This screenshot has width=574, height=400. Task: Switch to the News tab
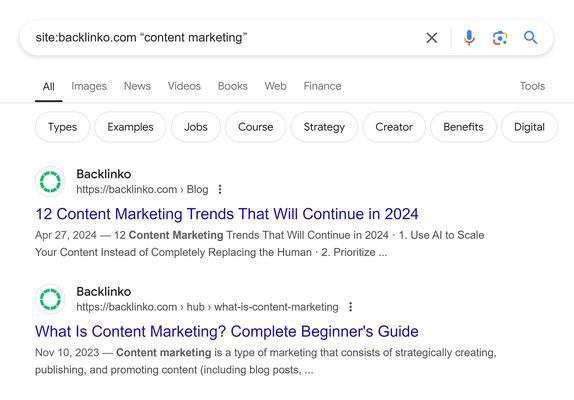pyautogui.click(x=137, y=86)
